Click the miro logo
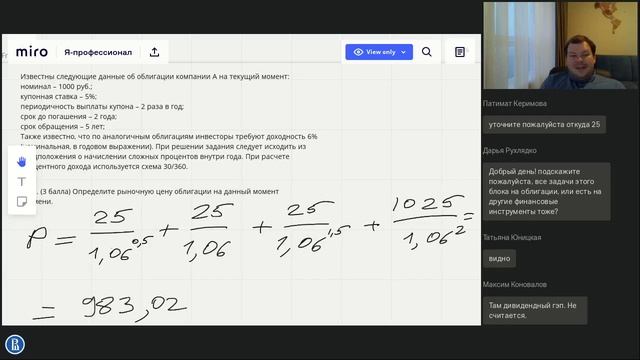 point(31,52)
